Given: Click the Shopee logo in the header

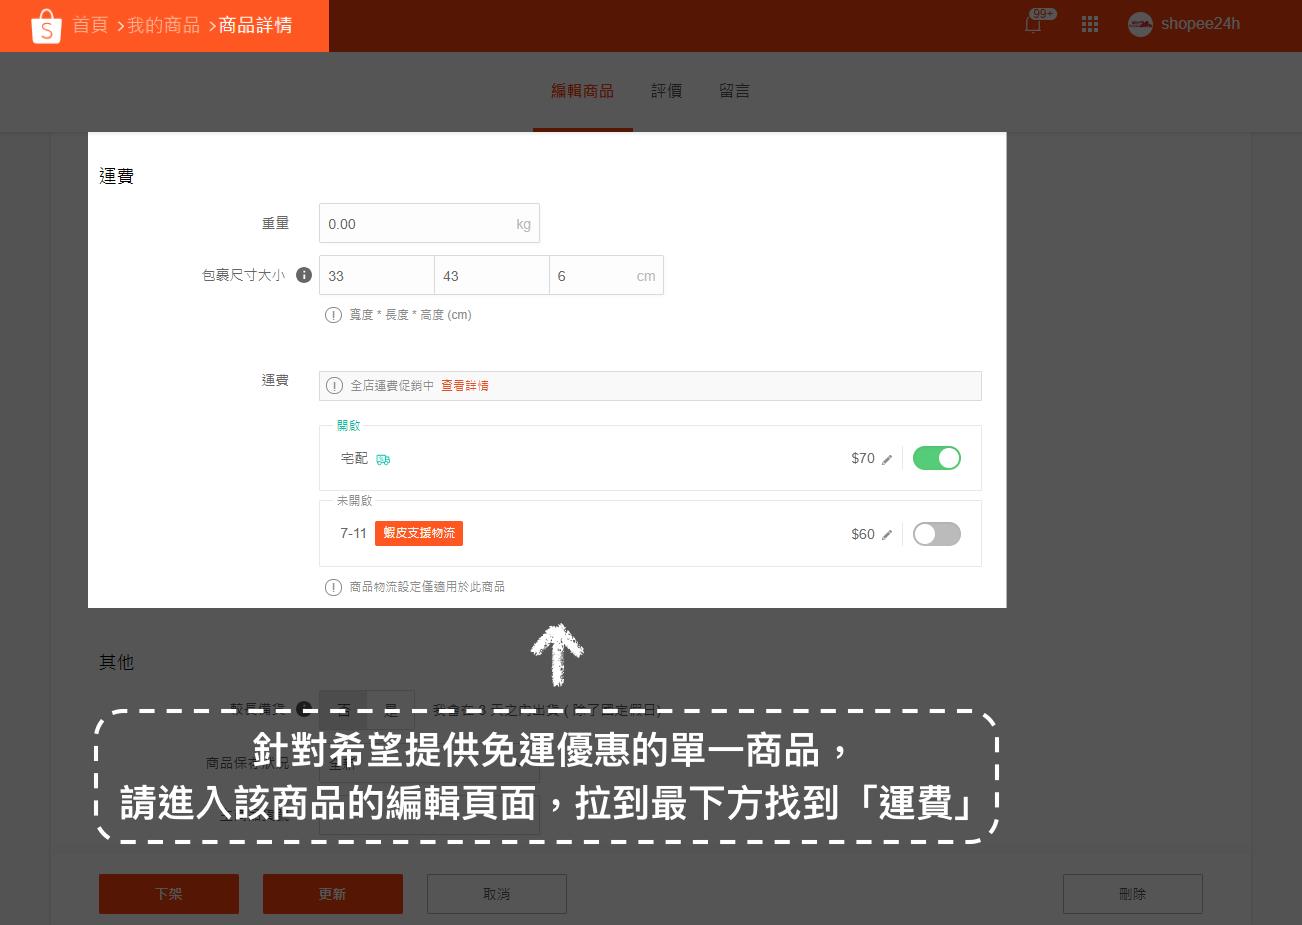Looking at the screenshot, I should (x=46, y=25).
